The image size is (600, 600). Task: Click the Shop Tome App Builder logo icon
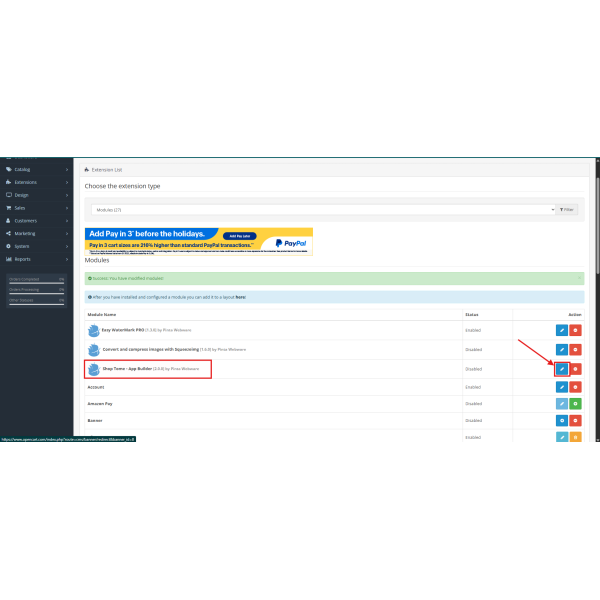click(93, 369)
